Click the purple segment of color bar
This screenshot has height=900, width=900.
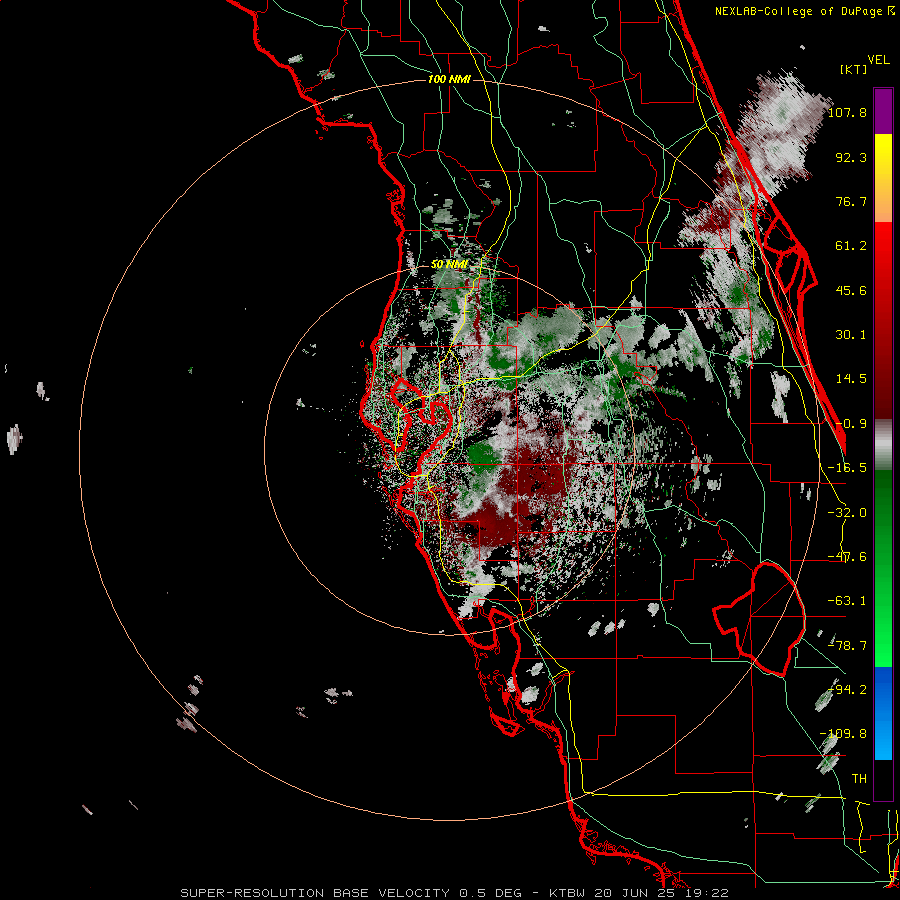pyautogui.click(x=883, y=111)
